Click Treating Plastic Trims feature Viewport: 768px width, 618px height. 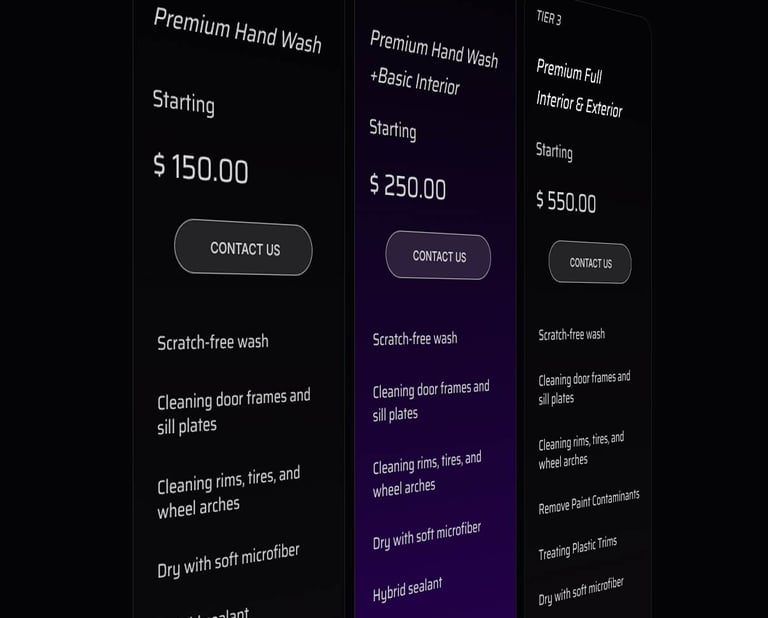(577, 548)
